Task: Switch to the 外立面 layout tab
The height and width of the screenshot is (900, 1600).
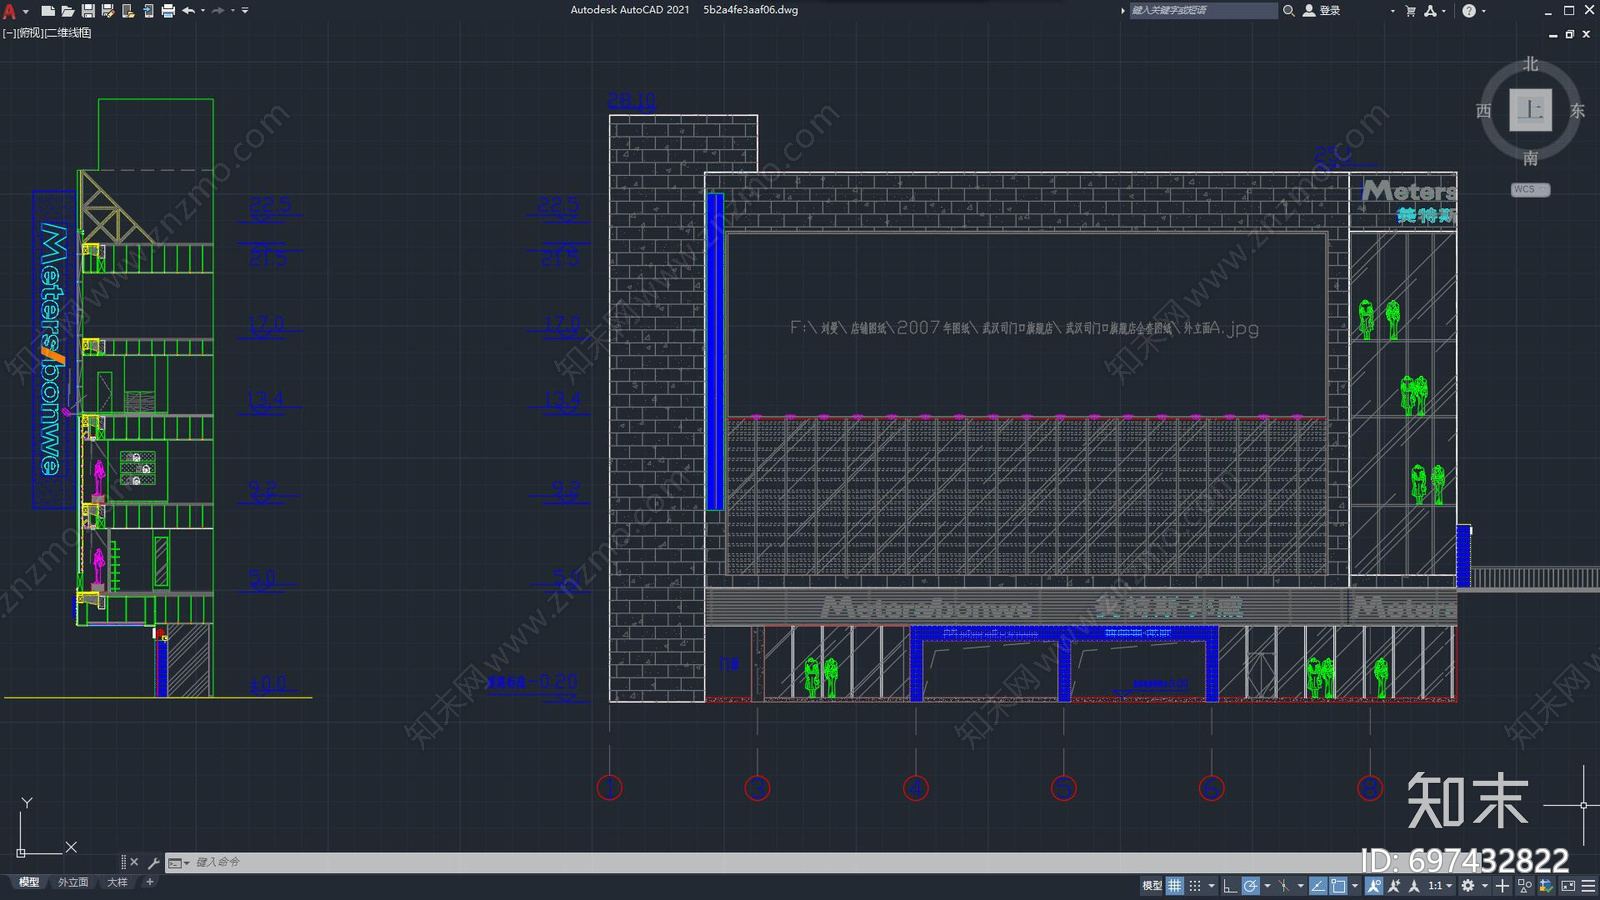Action: coord(73,882)
